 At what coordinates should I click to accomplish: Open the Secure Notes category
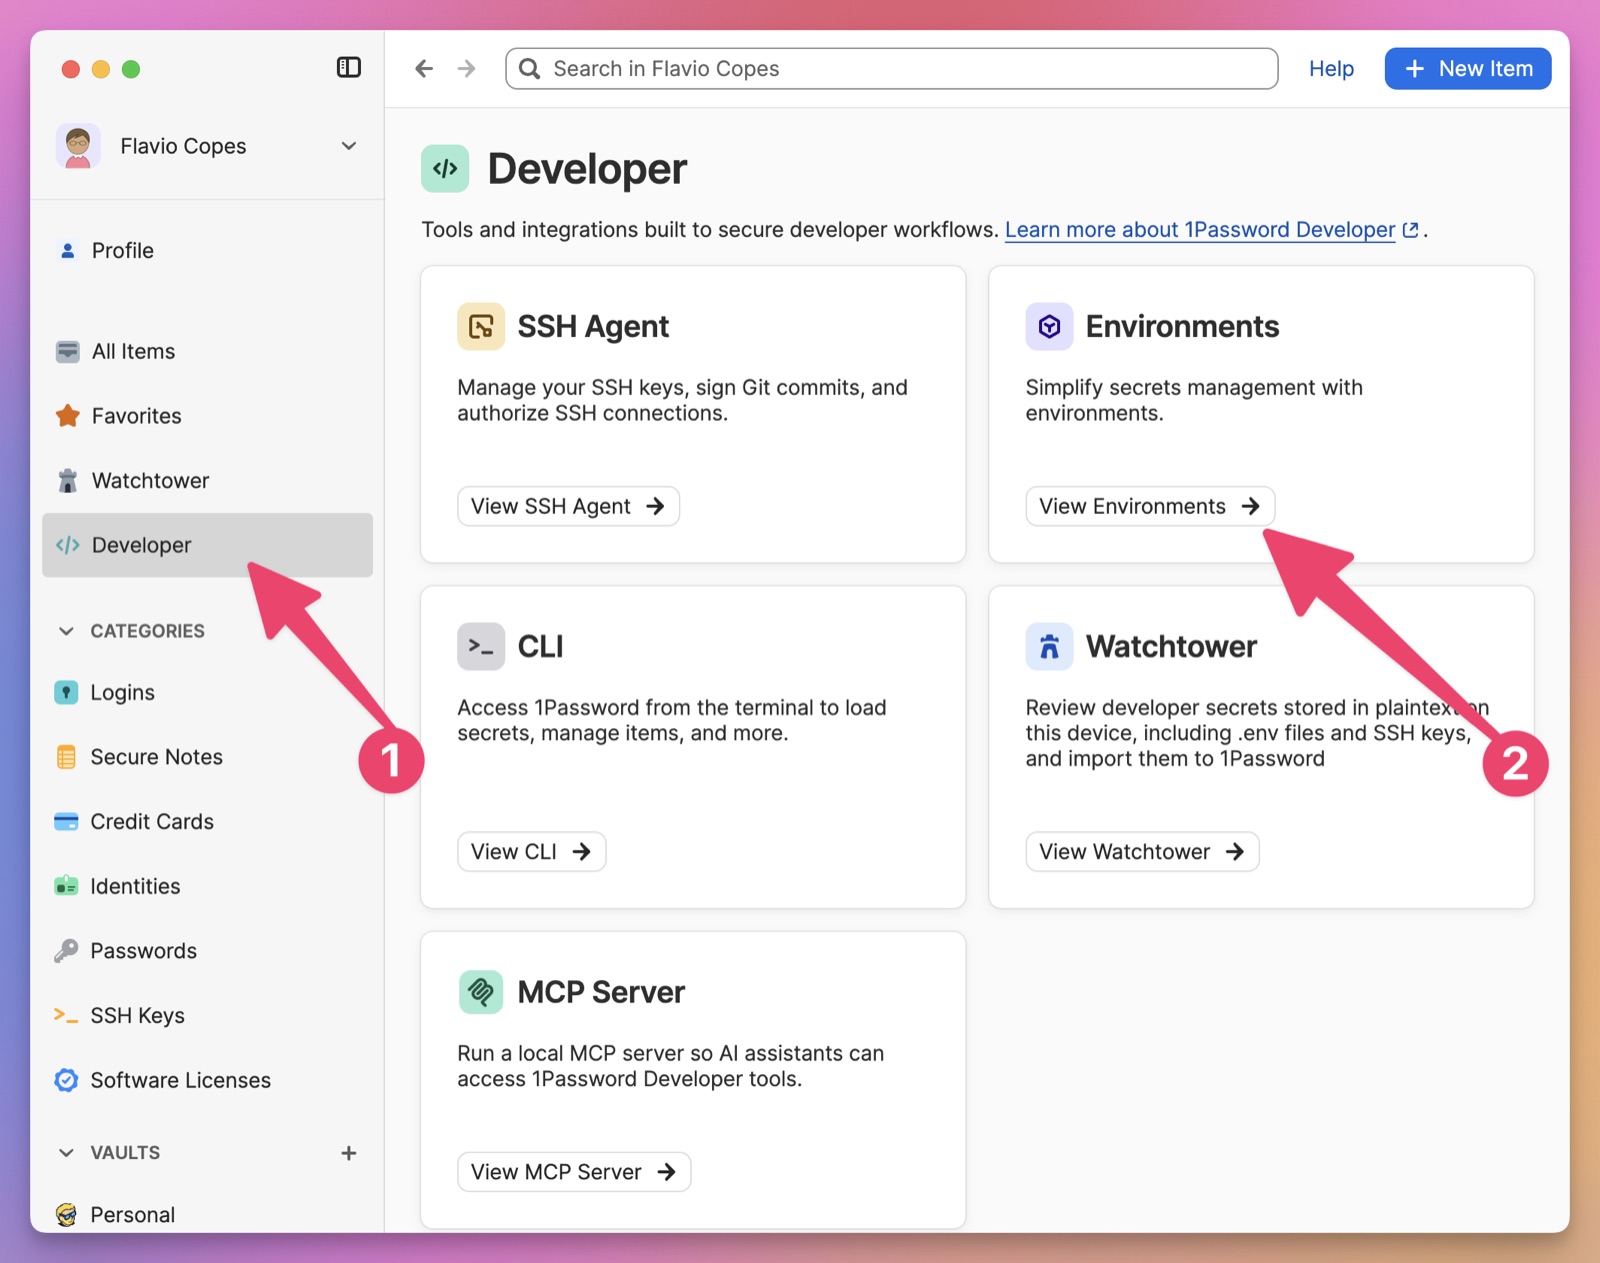207,757
